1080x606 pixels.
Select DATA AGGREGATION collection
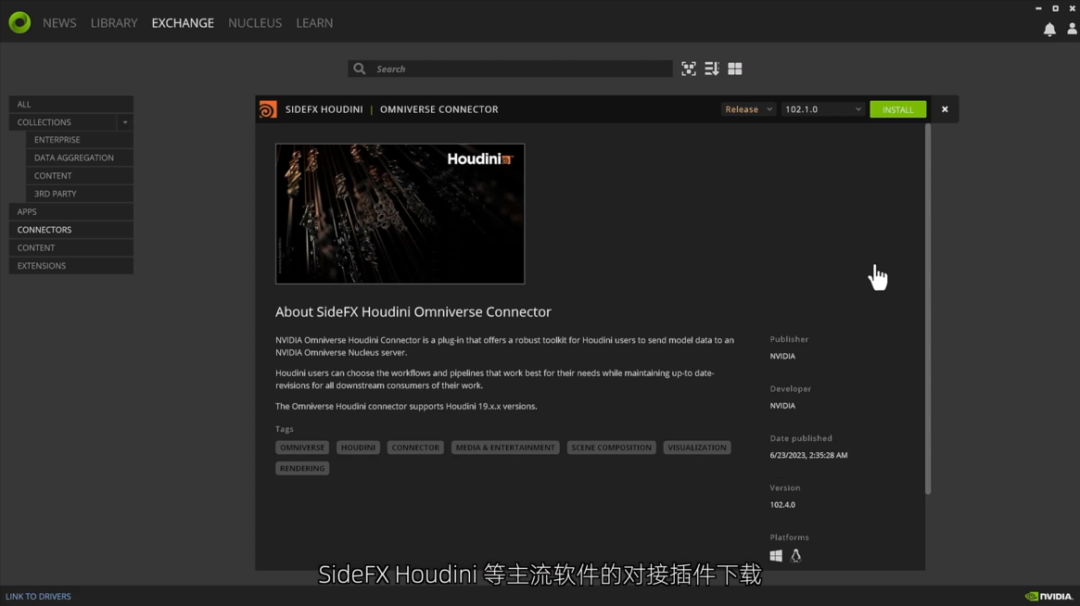(x=79, y=158)
